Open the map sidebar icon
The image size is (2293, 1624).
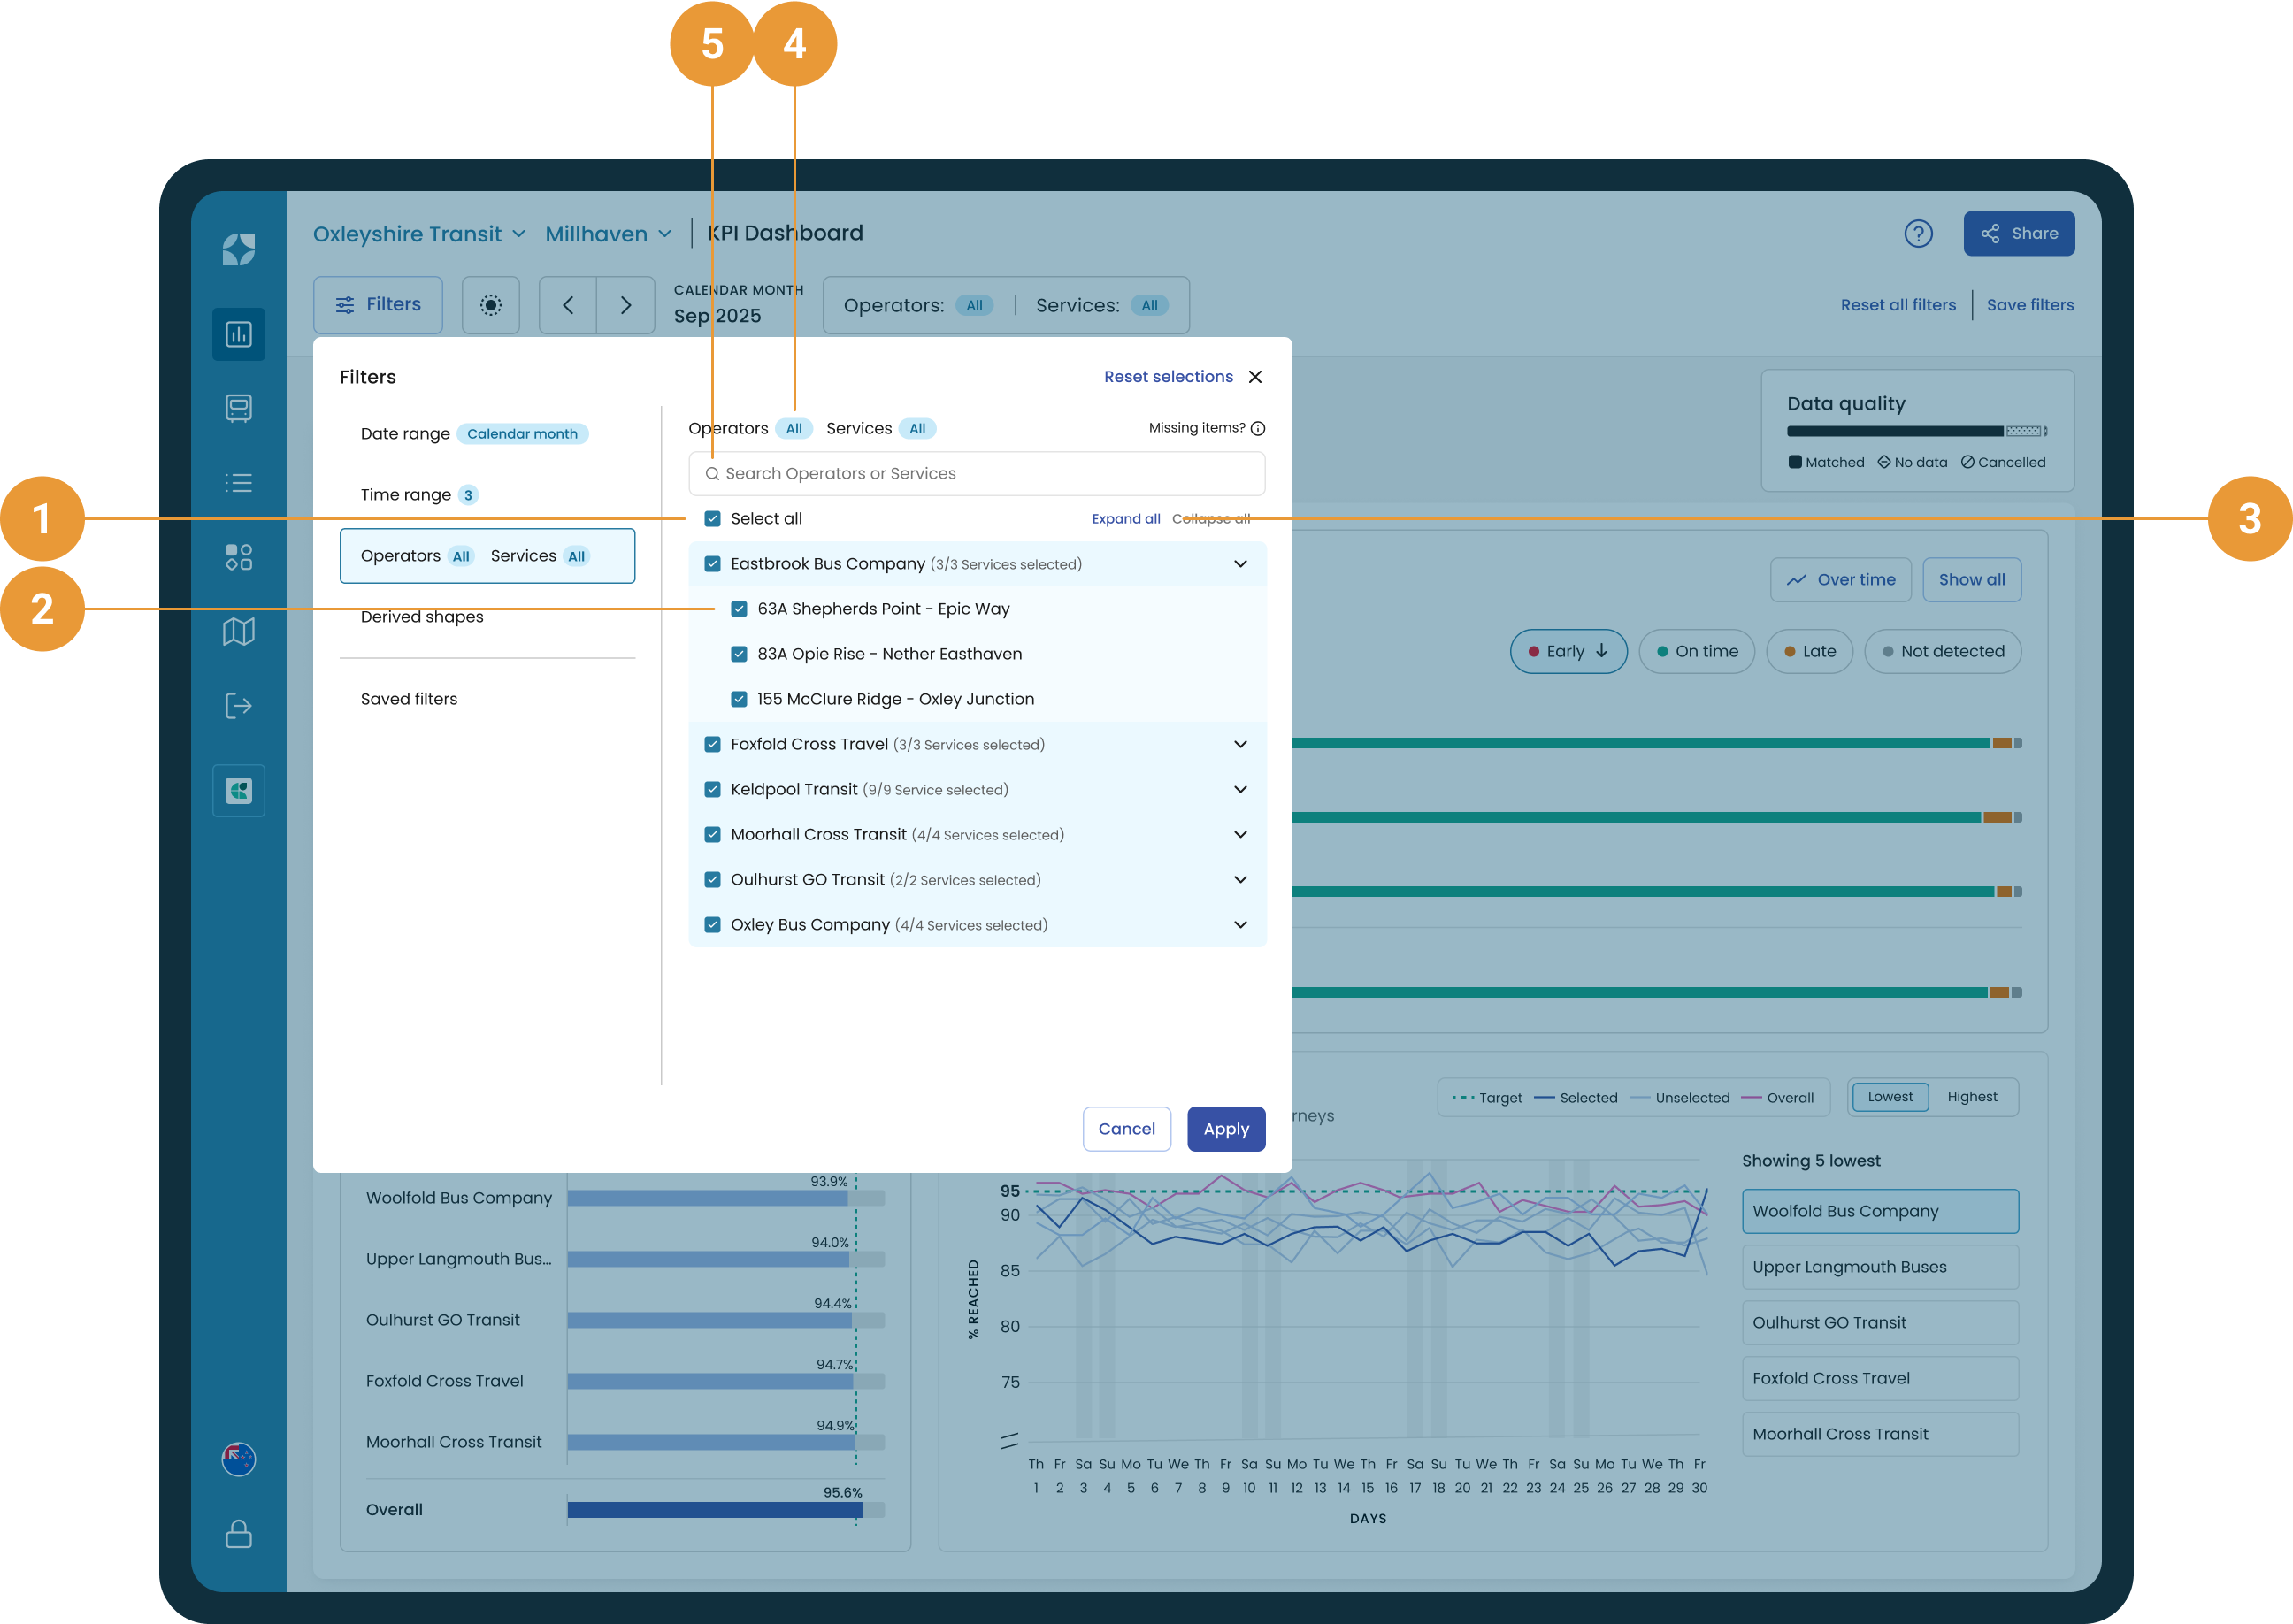(238, 631)
